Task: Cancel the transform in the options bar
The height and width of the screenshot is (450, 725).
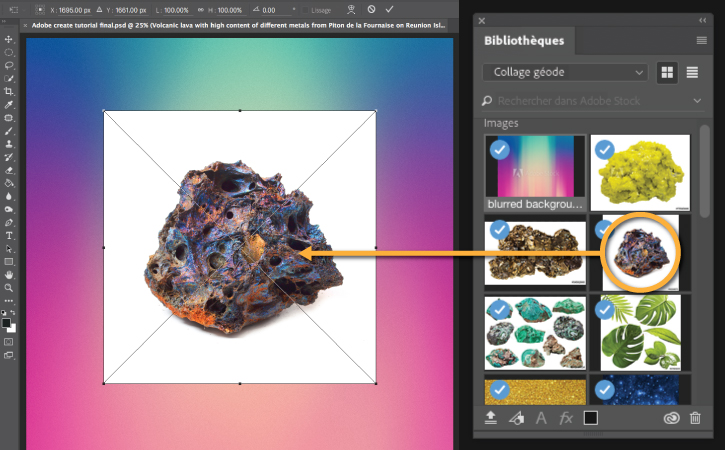Action: pos(371,9)
